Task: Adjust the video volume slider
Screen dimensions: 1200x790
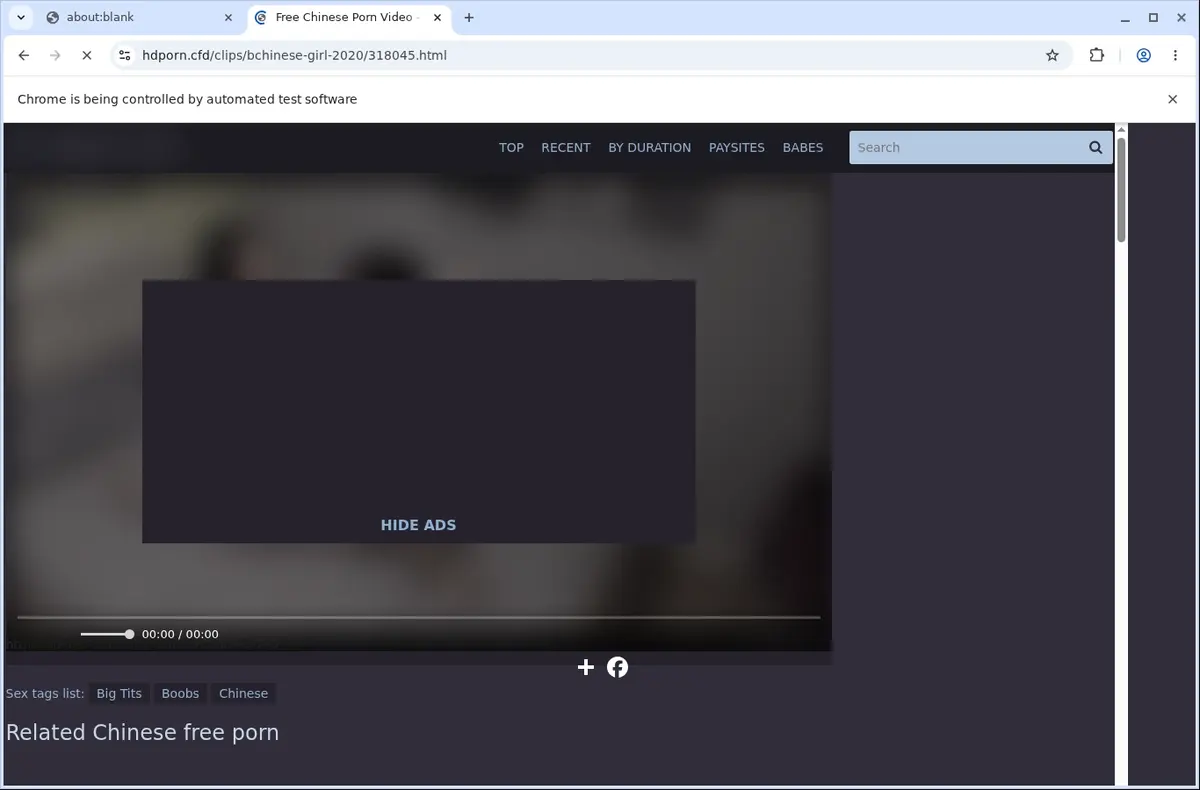Action: (107, 634)
